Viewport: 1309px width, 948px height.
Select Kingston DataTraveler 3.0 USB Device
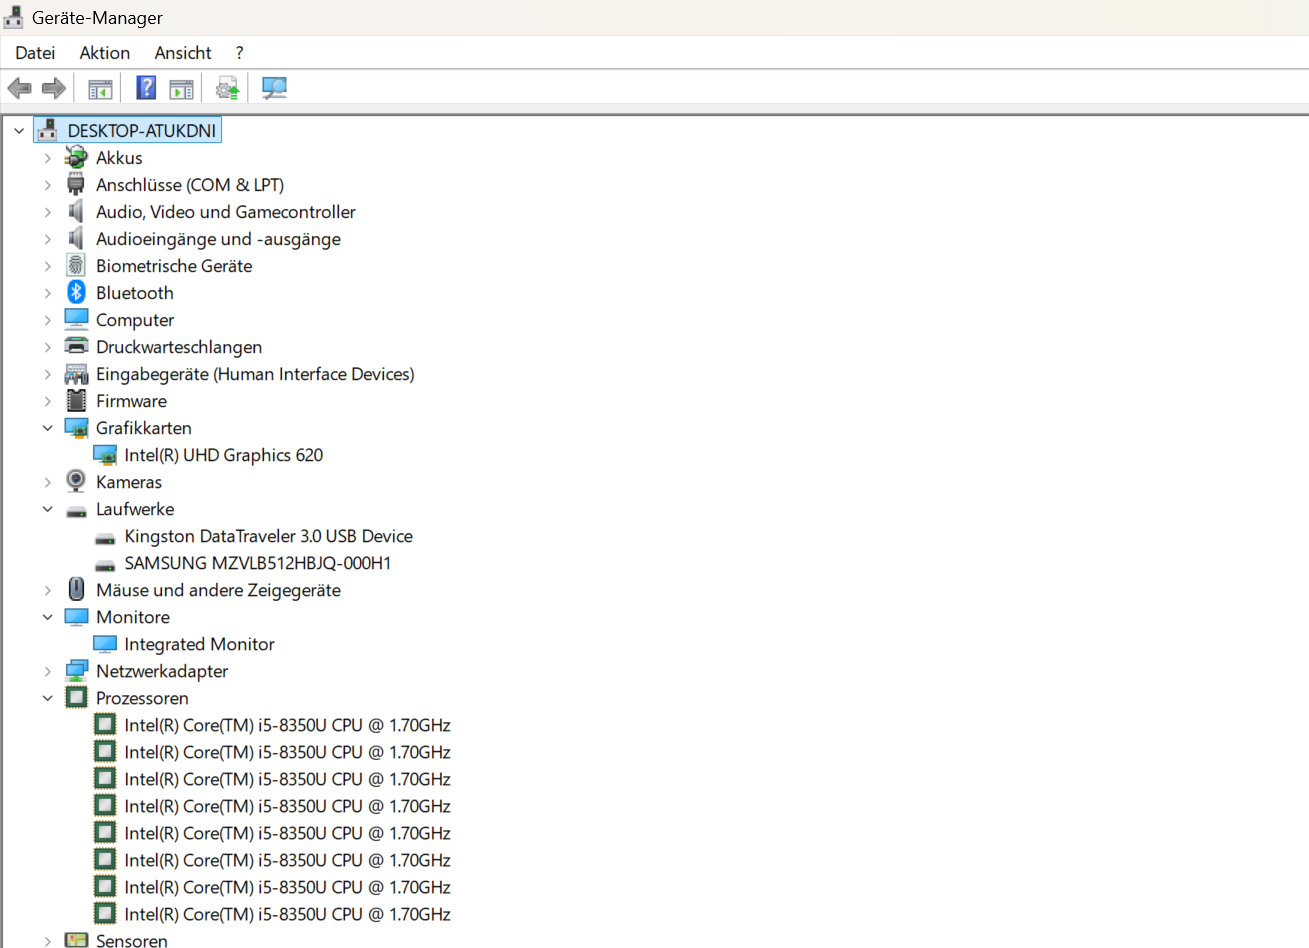[x=269, y=535]
